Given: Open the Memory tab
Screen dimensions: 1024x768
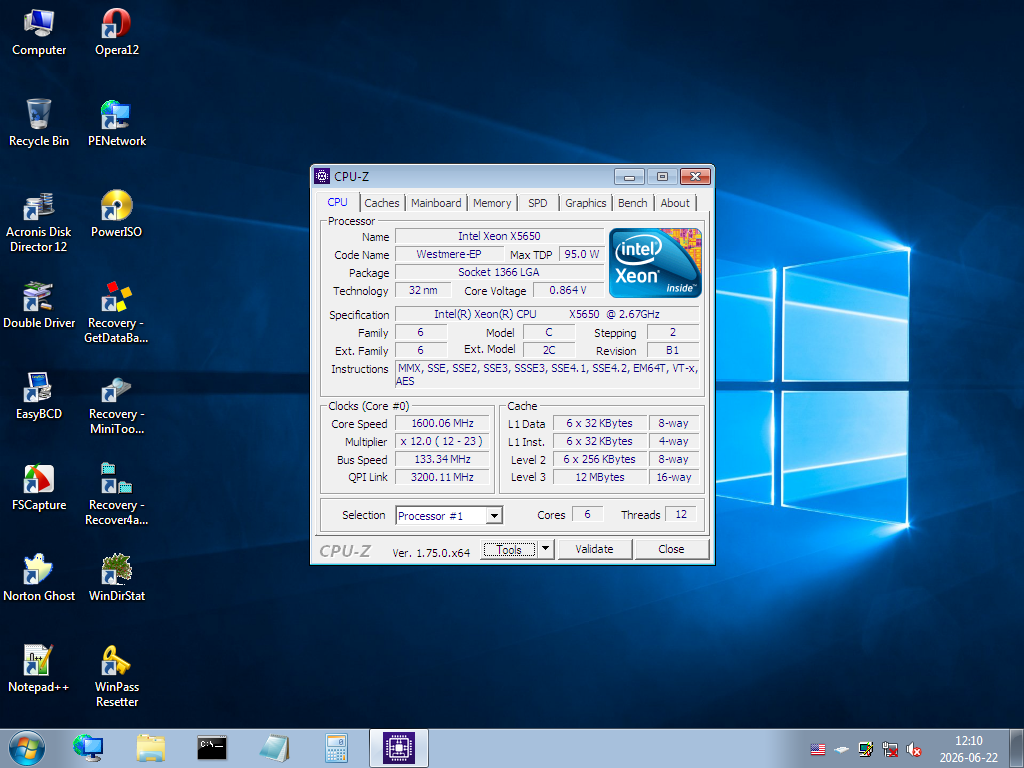Looking at the screenshot, I should click(x=492, y=203).
